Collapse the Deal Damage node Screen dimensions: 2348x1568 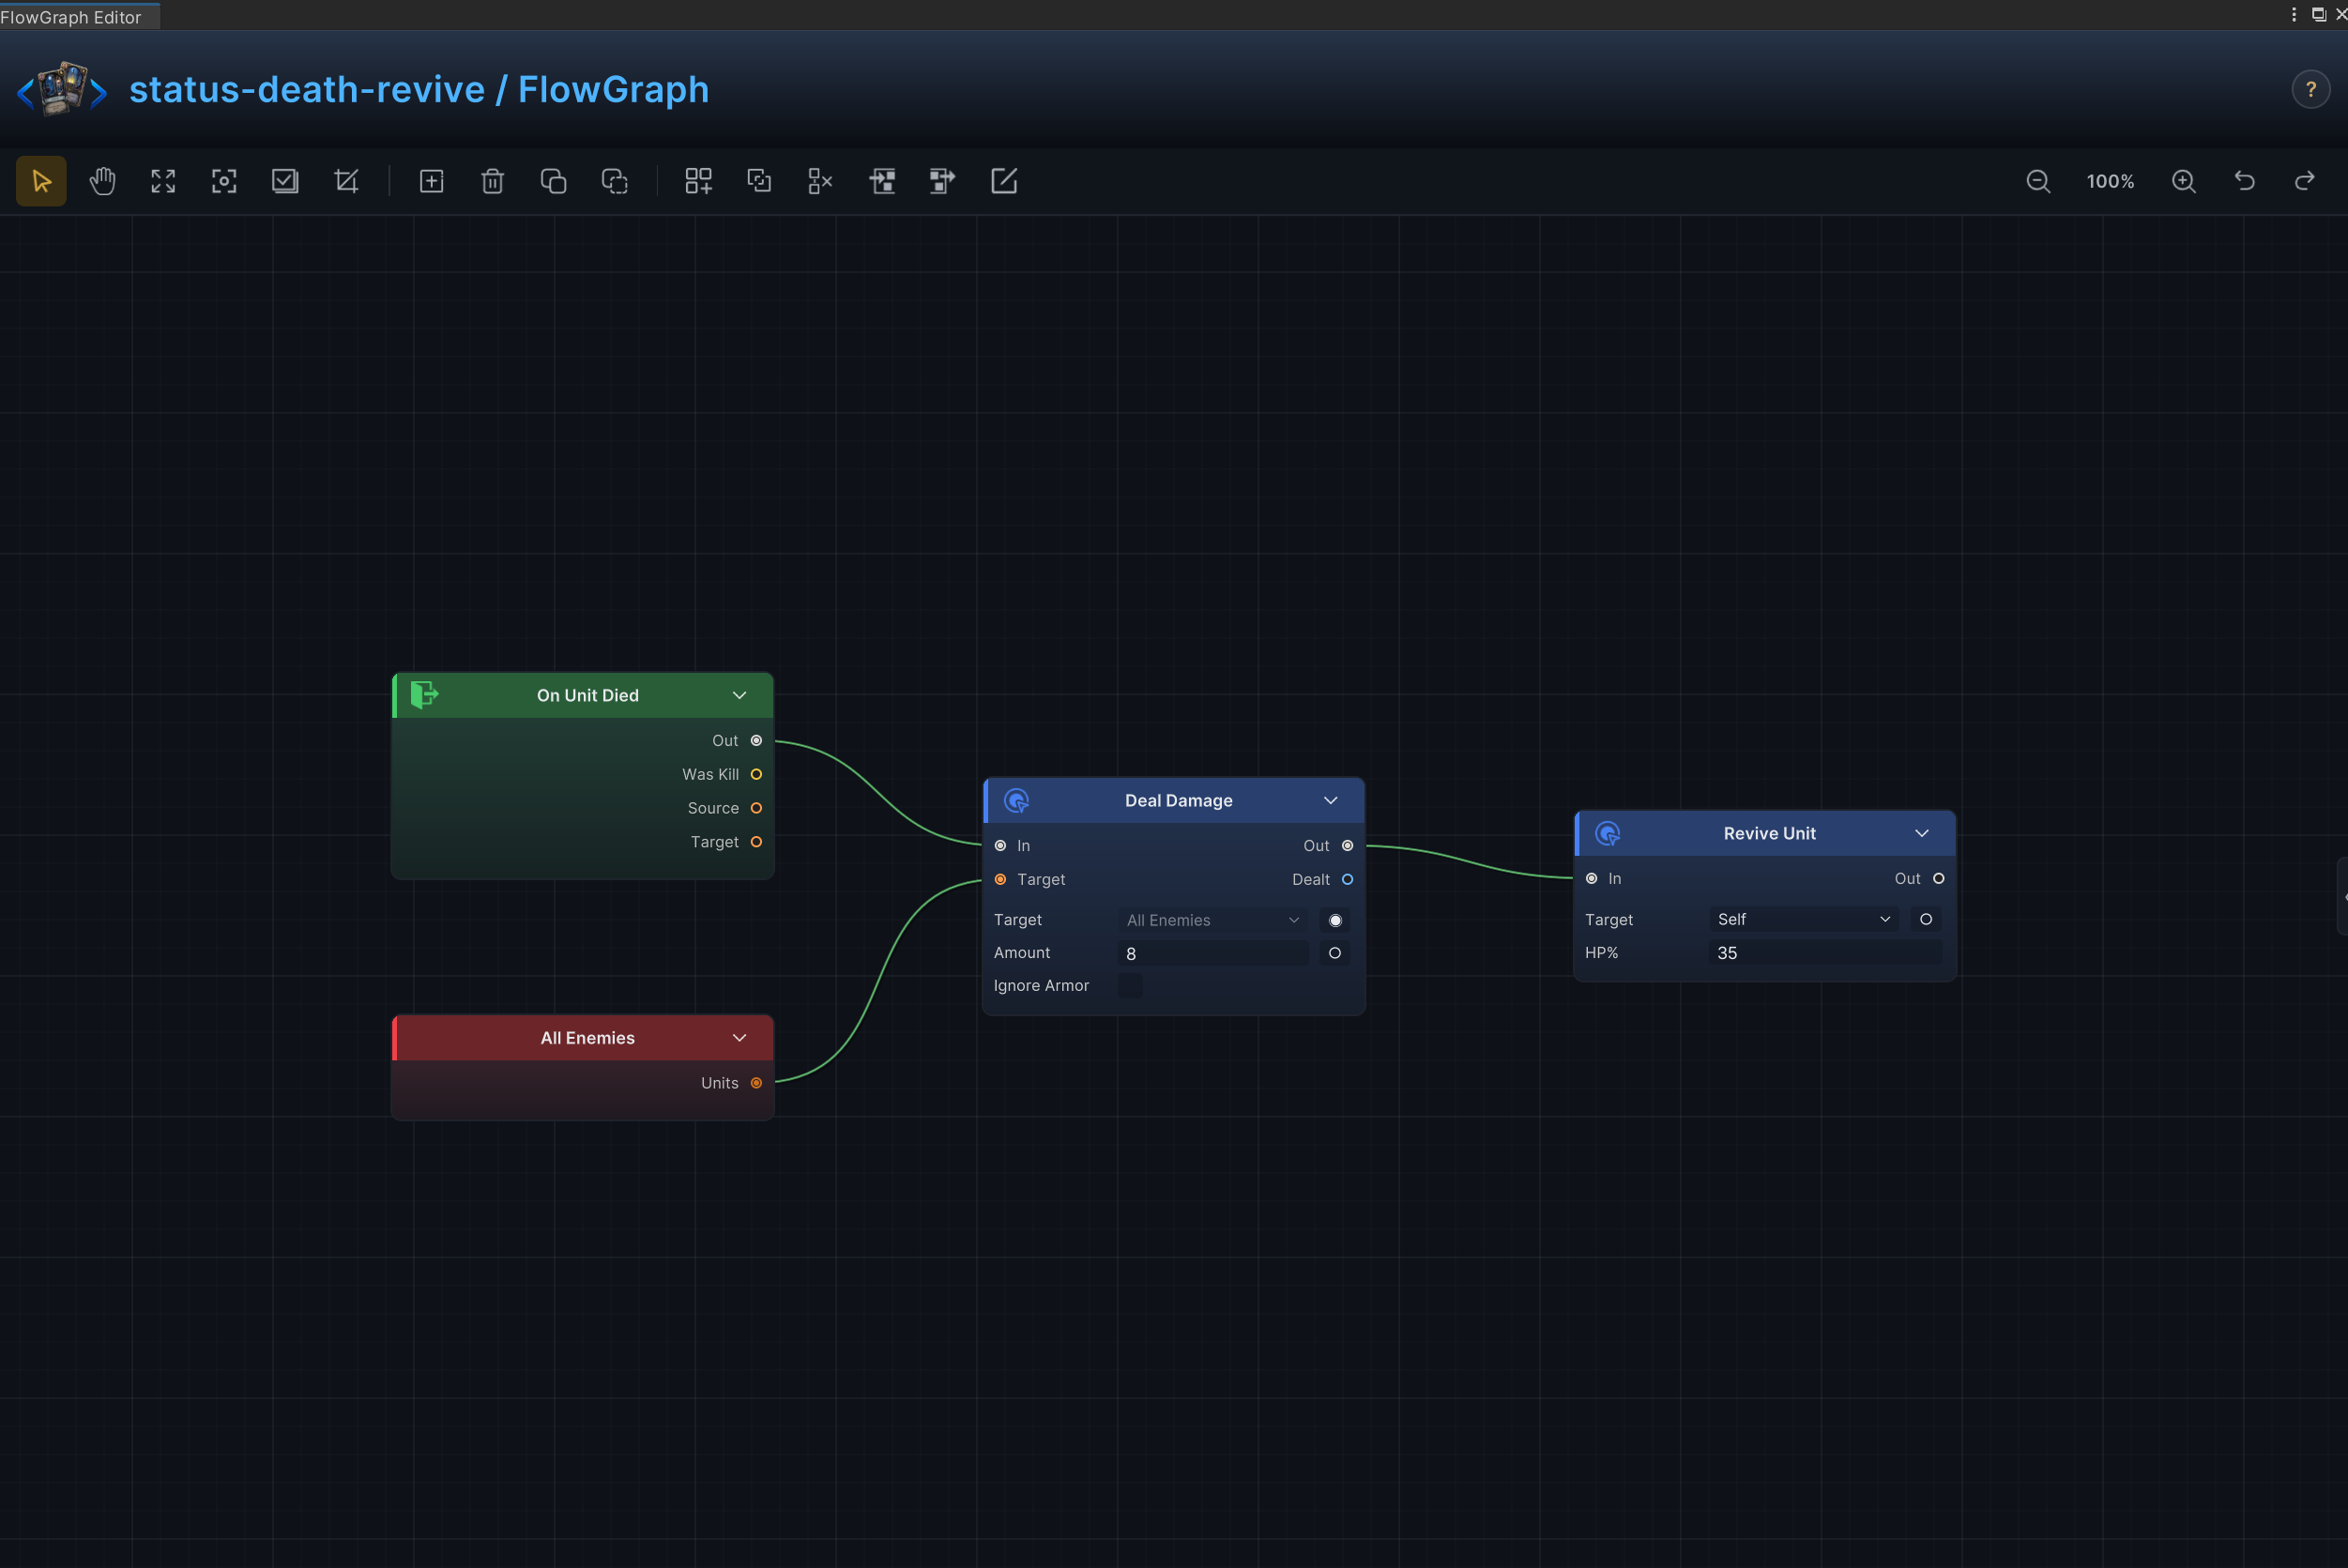1331,800
